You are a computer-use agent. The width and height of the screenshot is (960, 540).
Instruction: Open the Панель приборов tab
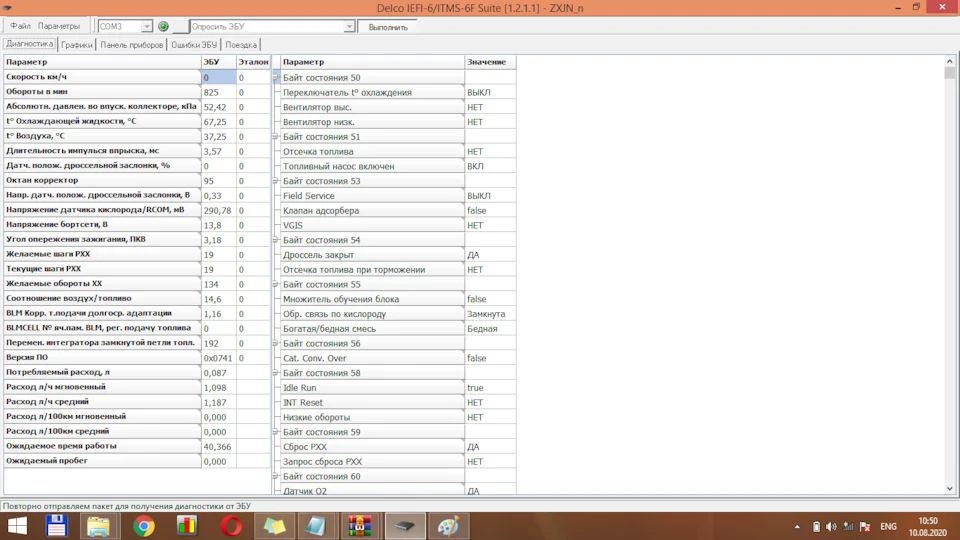point(132,45)
